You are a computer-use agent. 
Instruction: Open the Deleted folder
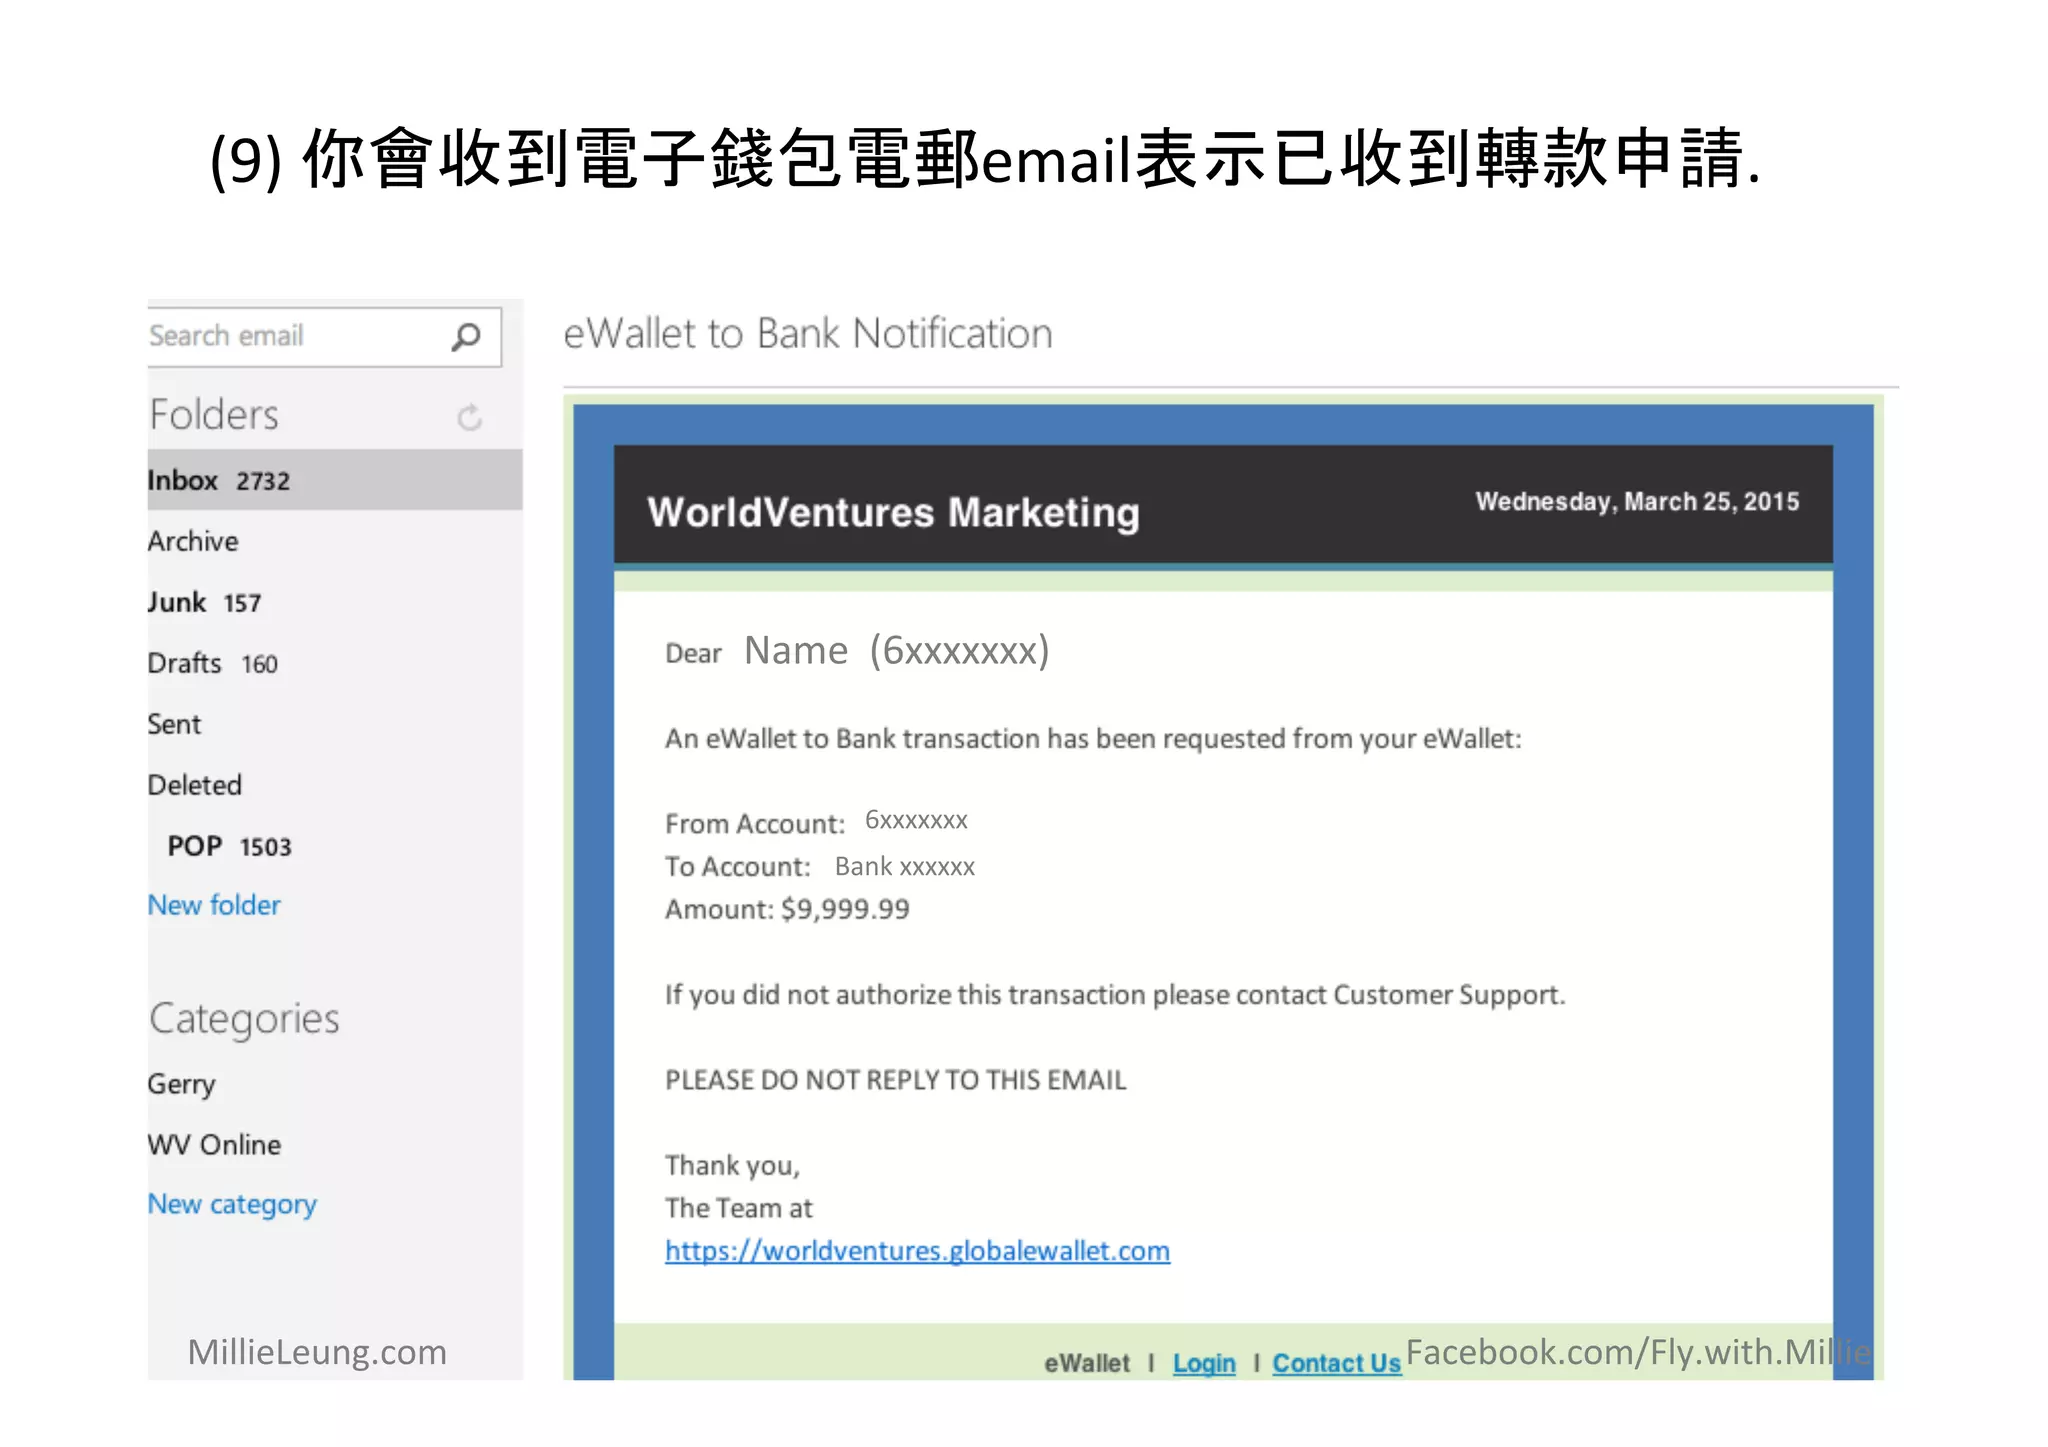coord(195,785)
